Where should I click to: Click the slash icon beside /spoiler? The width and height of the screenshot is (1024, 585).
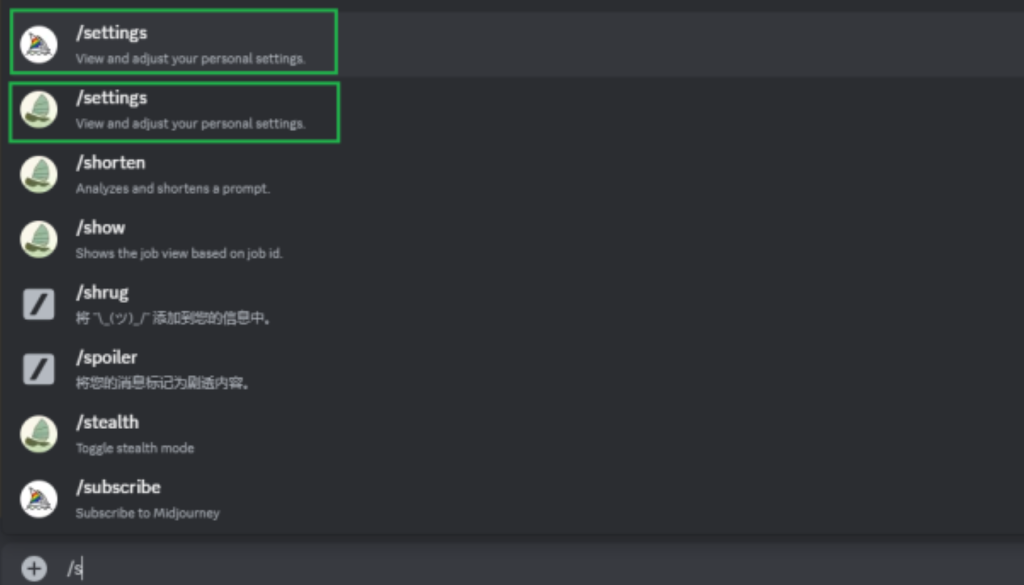point(39,369)
